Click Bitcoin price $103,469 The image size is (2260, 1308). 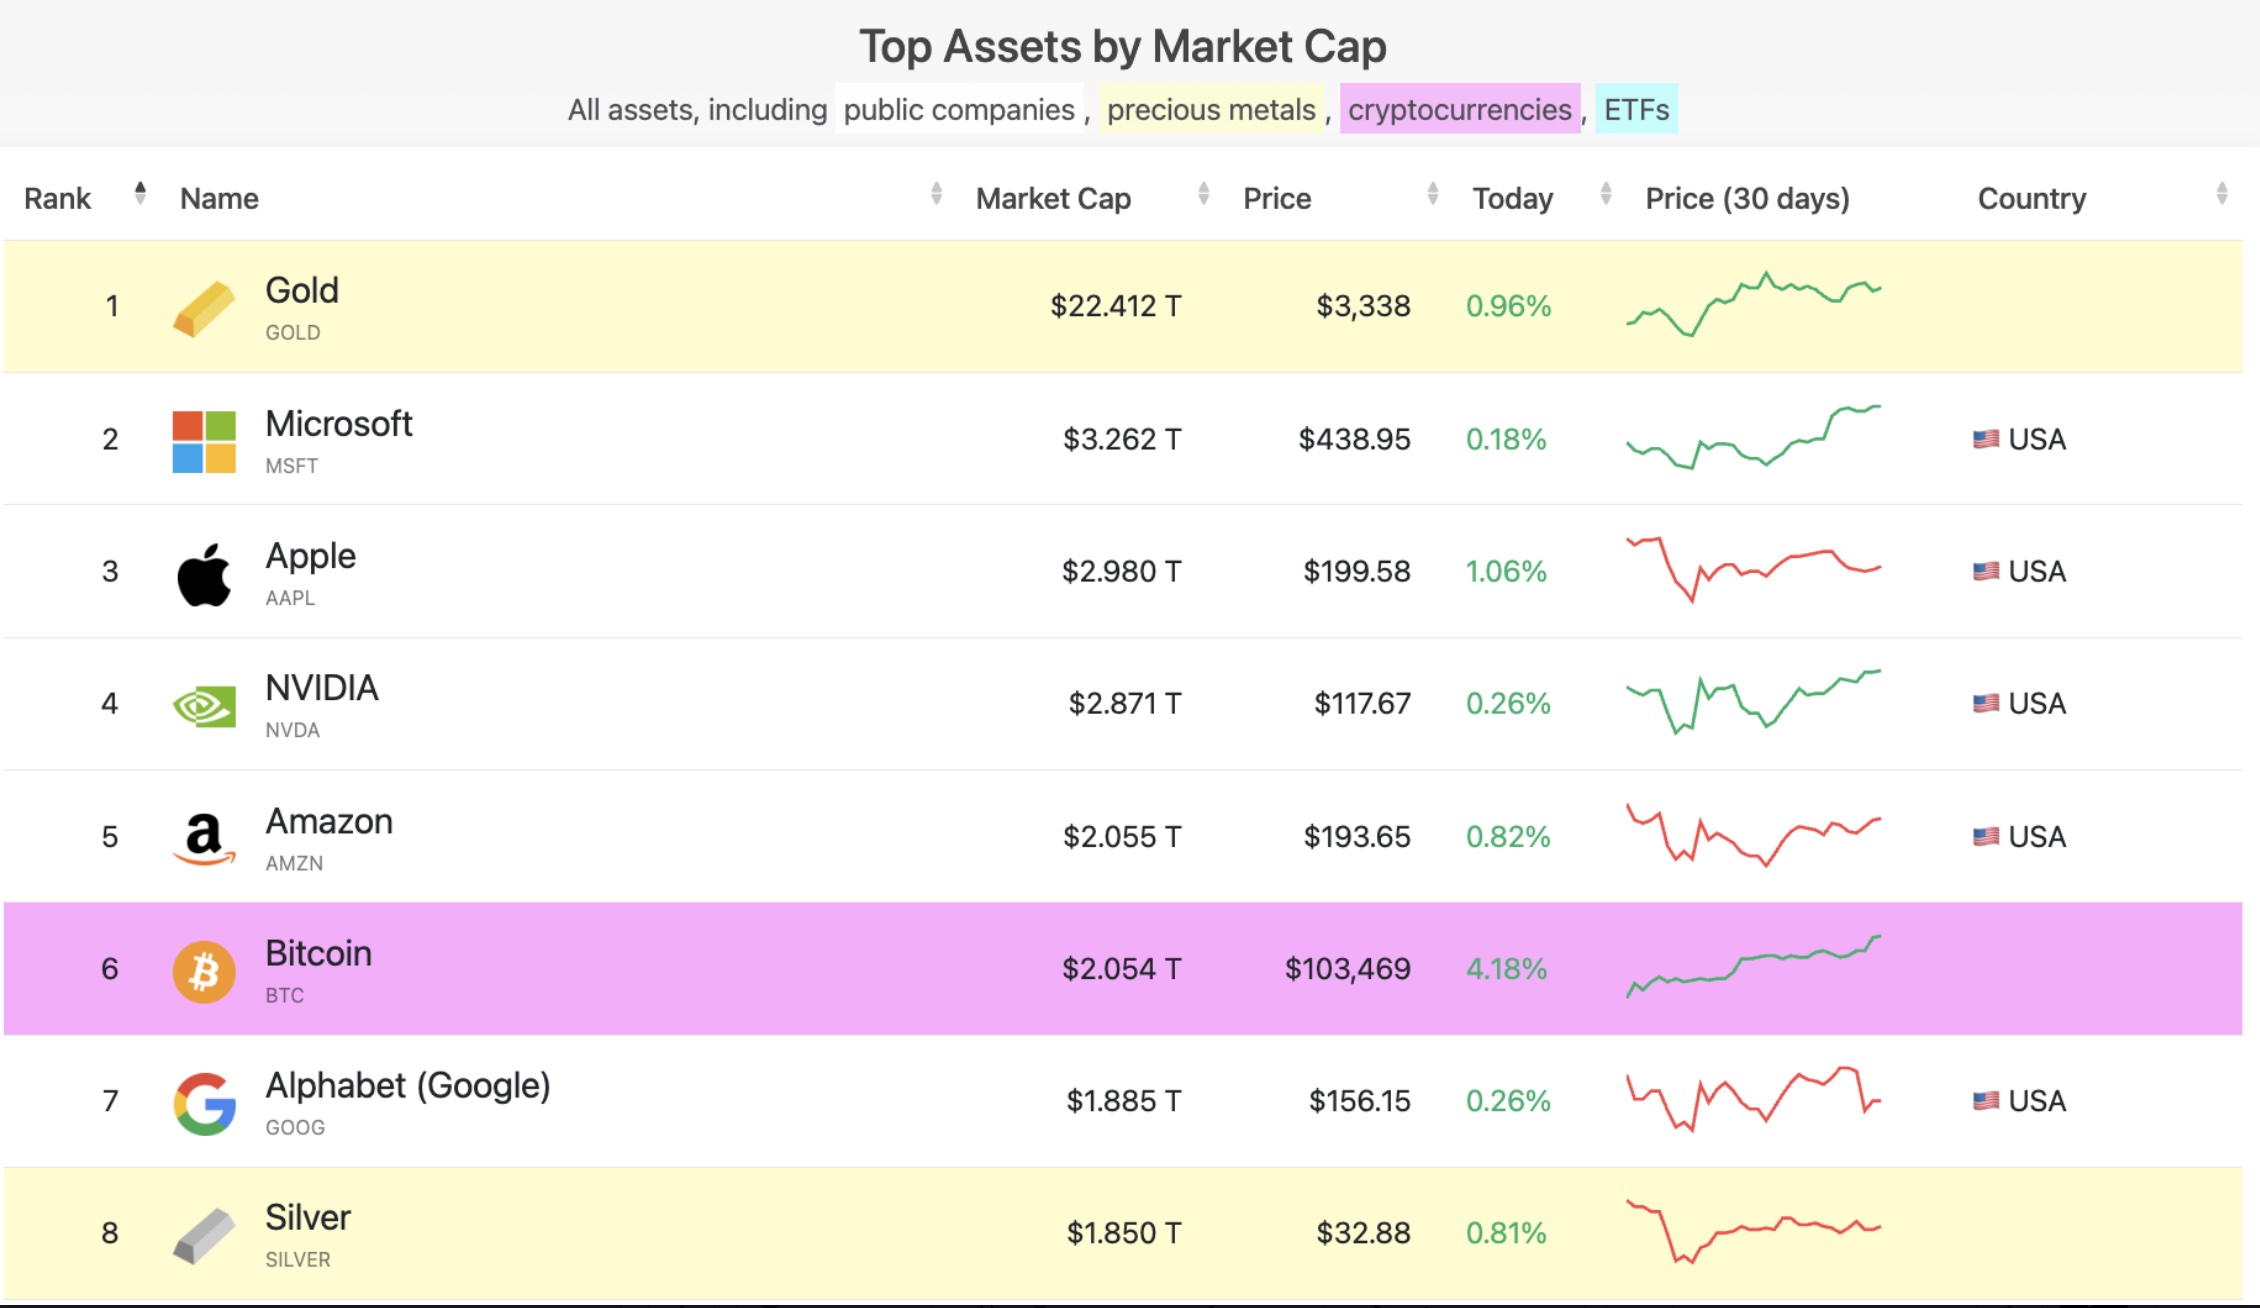[x=1348, y=968]
